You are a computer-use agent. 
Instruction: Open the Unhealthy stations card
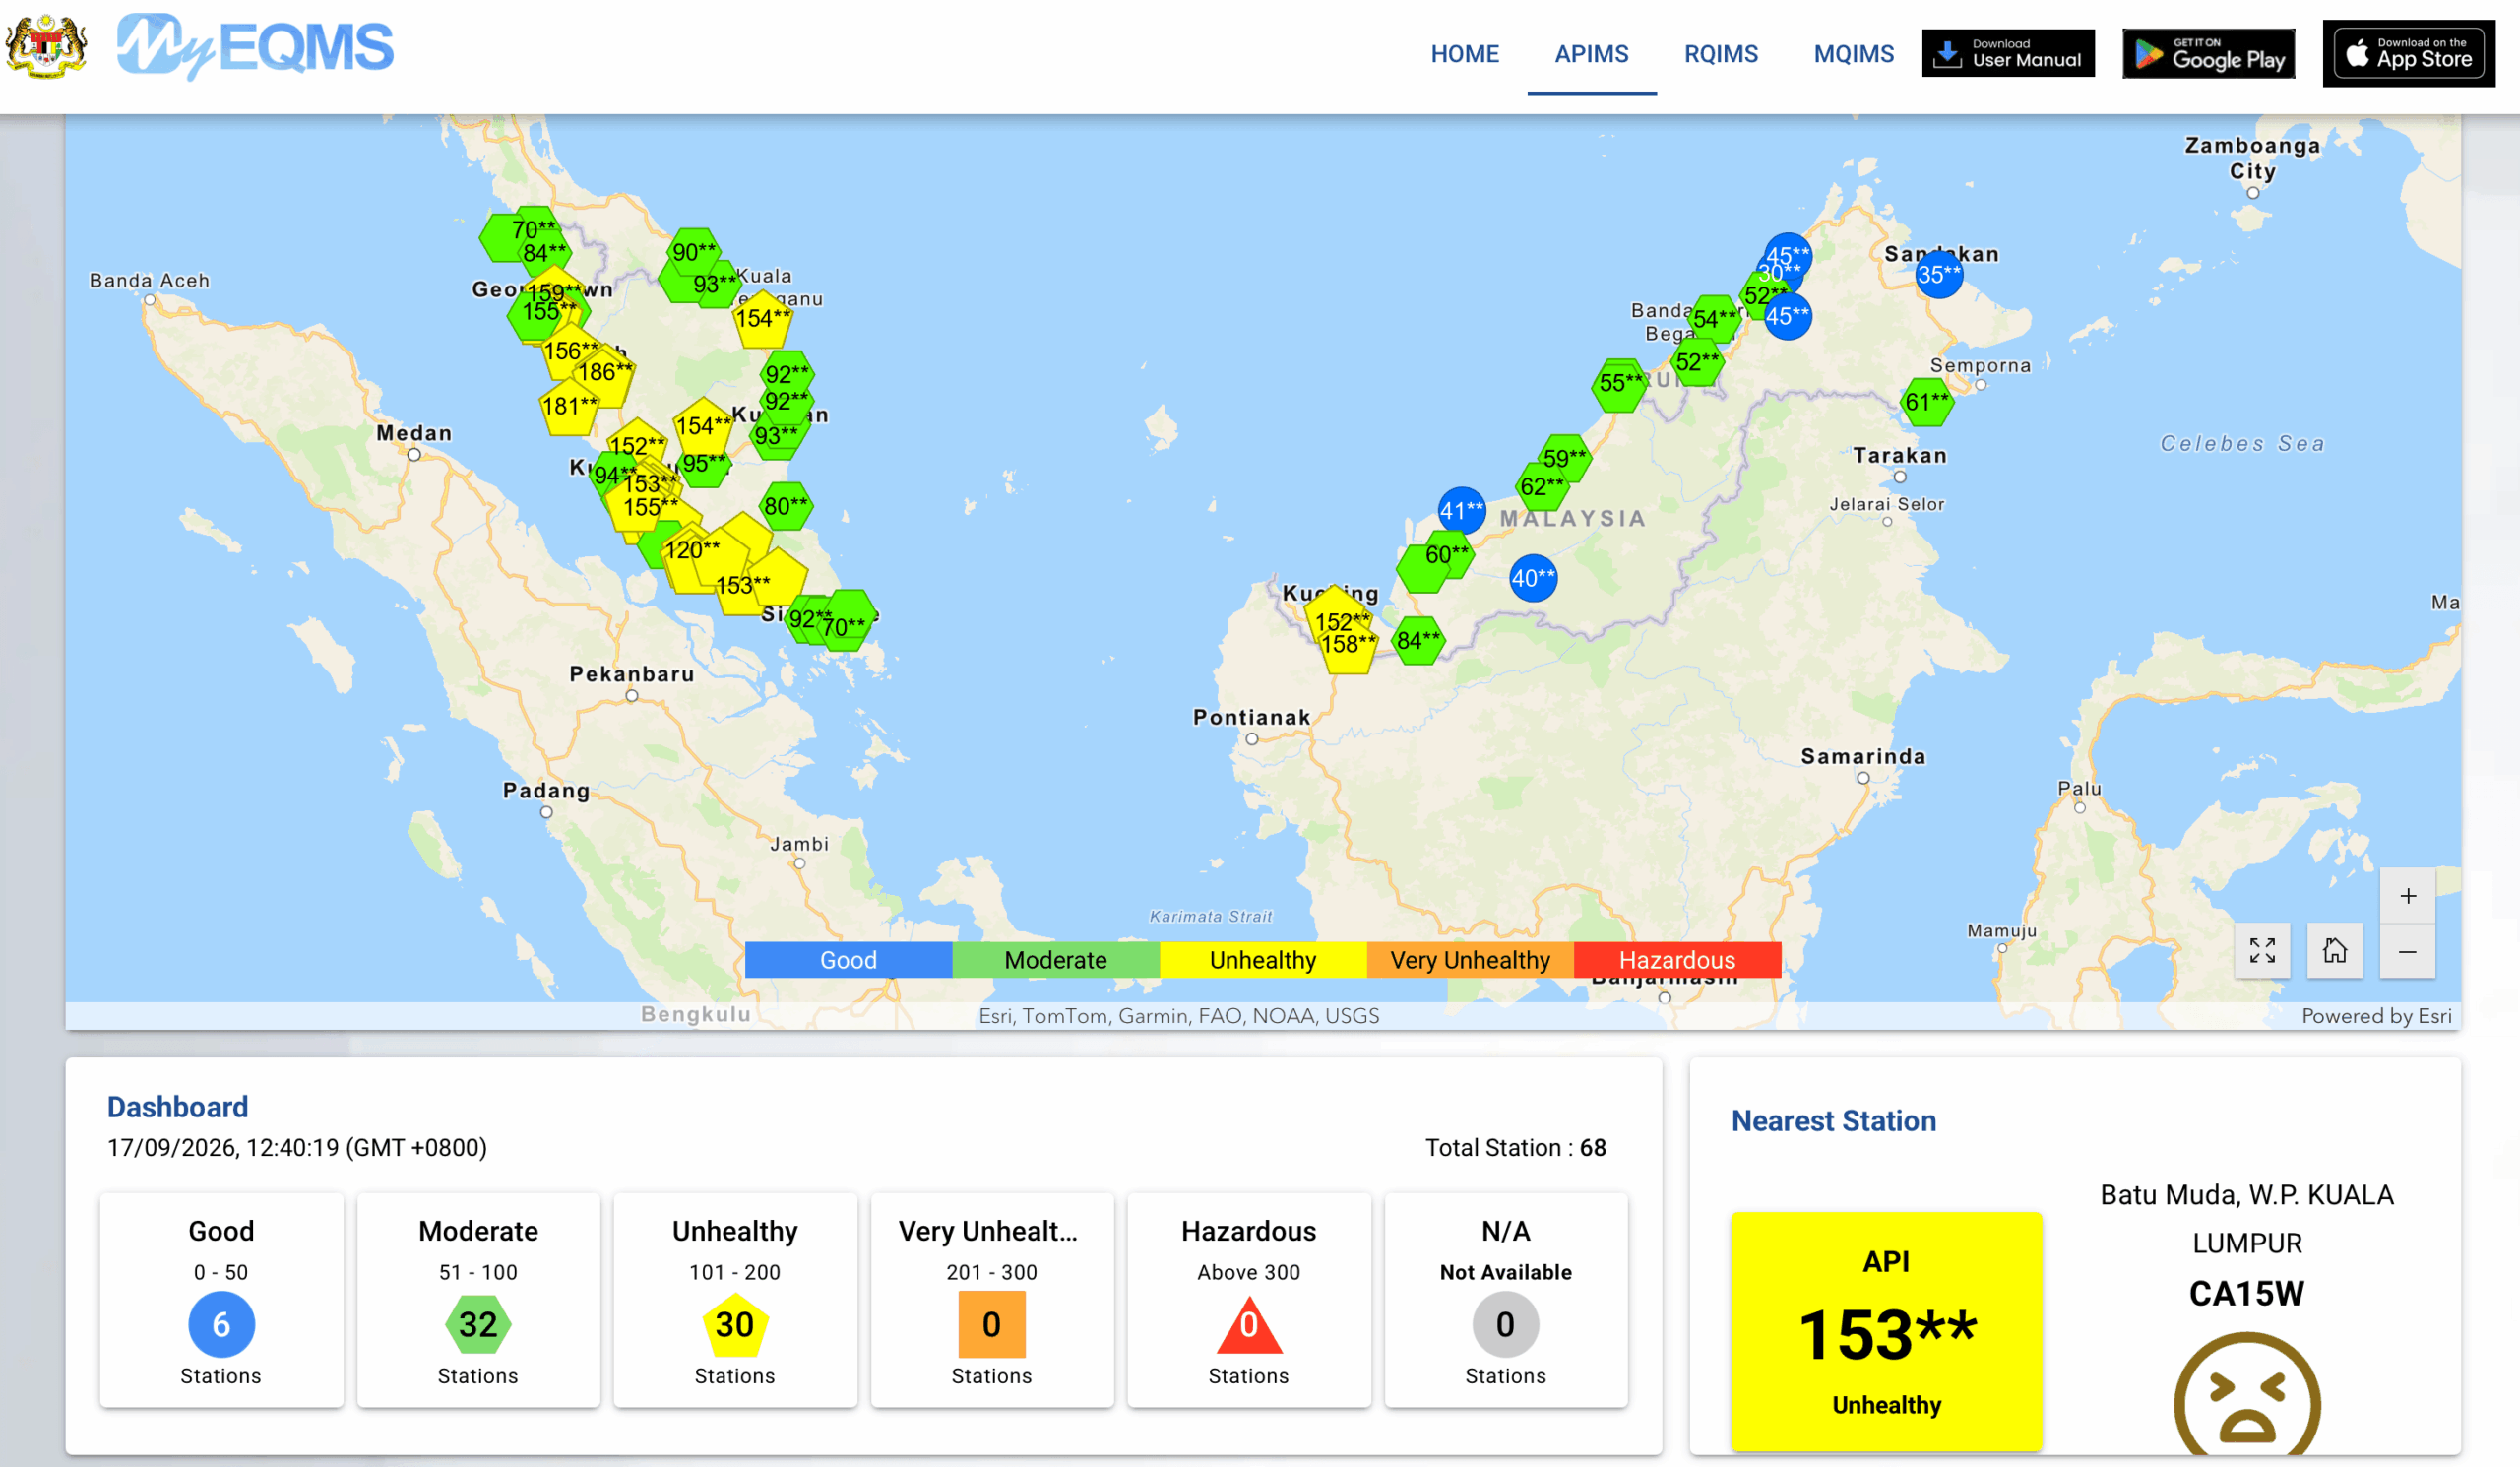coord(735,1299)
